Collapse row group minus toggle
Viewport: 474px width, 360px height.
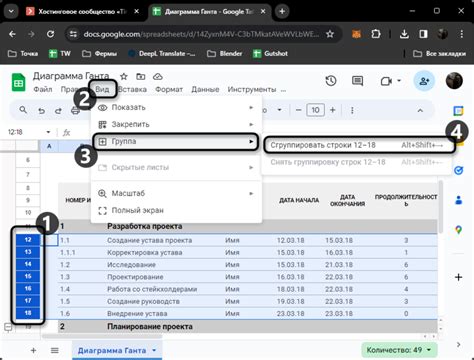[8, 327]
